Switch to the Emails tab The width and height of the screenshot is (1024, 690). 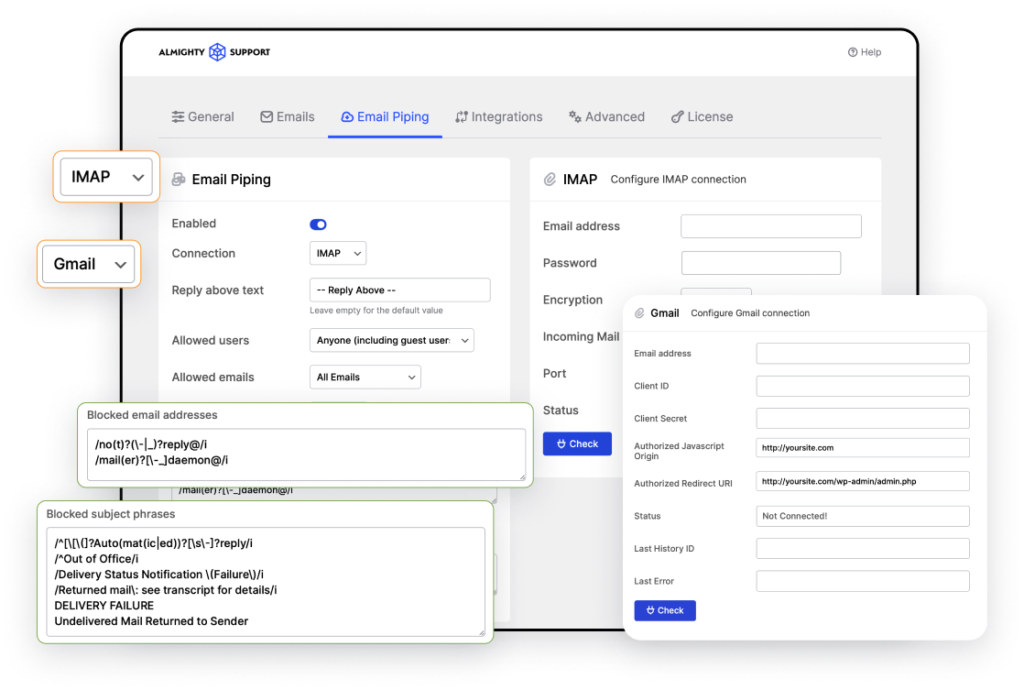[287, 117]
